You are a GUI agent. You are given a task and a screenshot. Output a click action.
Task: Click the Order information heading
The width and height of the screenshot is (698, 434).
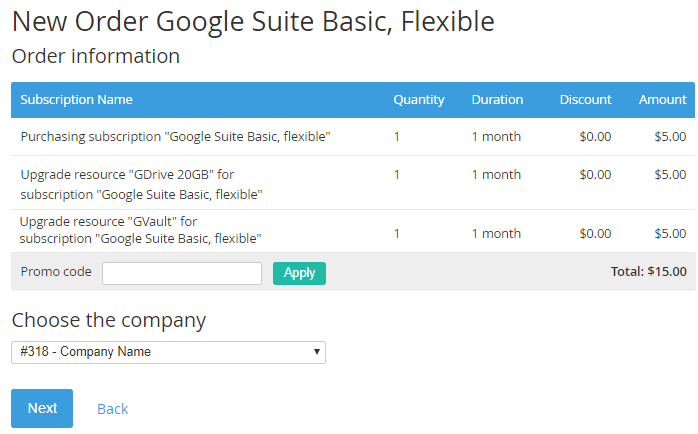pos(96,57)
